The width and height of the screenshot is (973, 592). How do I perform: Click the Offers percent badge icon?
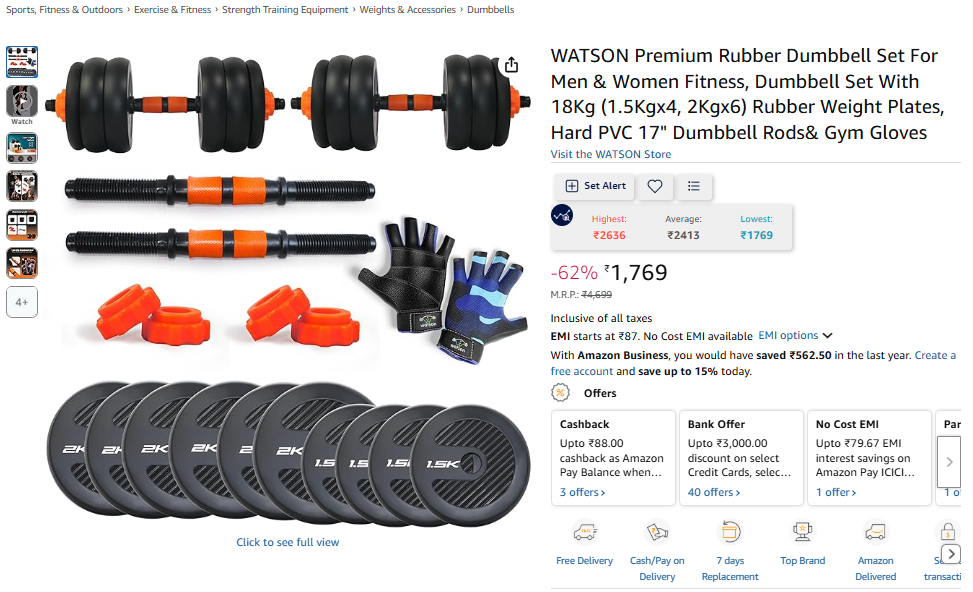pyautogui.click(x=560, y=393)
